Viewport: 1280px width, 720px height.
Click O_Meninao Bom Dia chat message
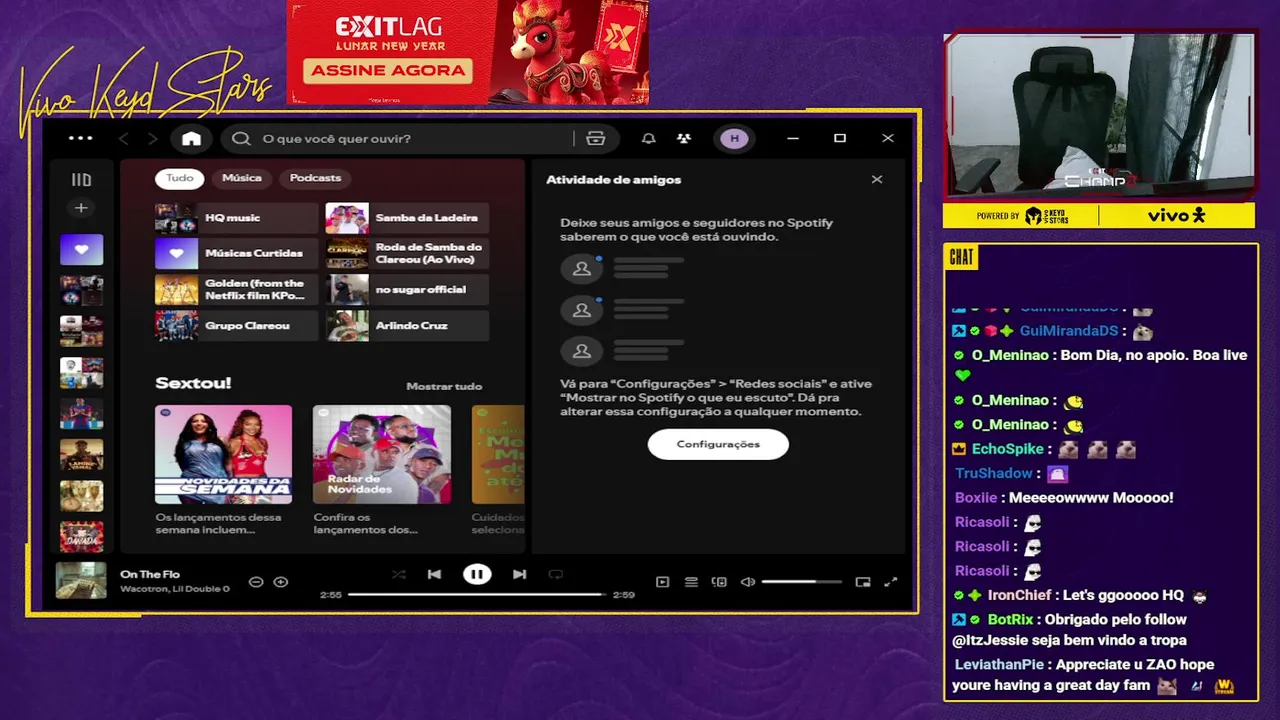click(1100, 365)
